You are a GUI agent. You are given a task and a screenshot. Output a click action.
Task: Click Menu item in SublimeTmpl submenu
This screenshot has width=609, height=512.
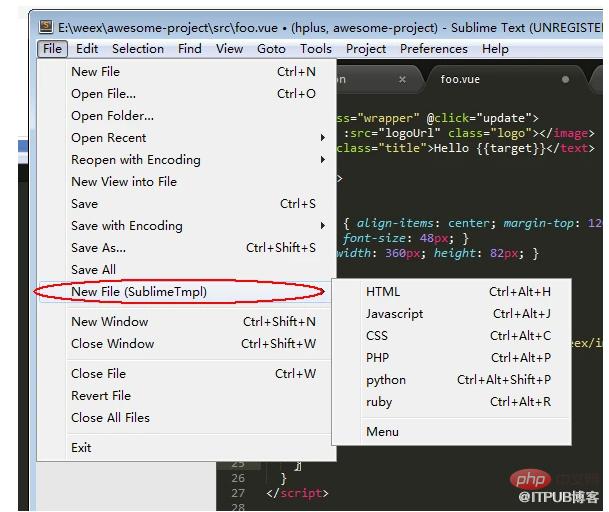[x=452, y=432]
